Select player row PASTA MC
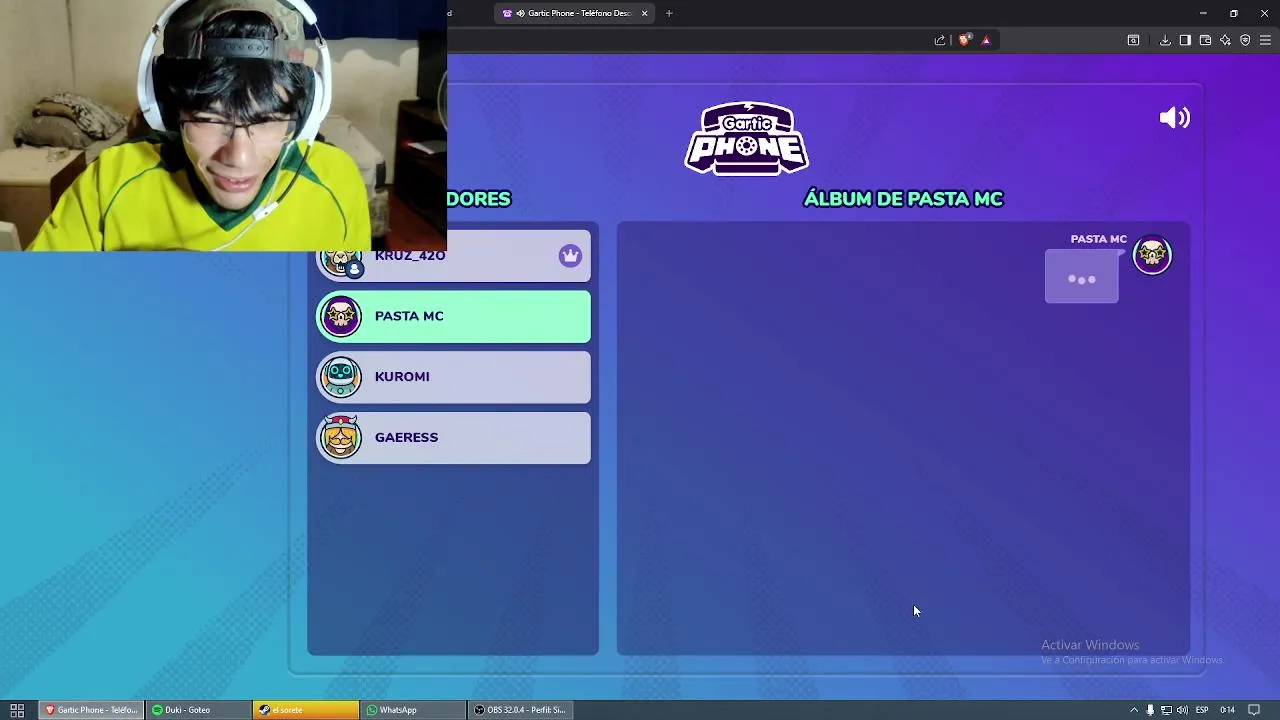This screenshot has width=1280, height=720. (x=453, y=316)
